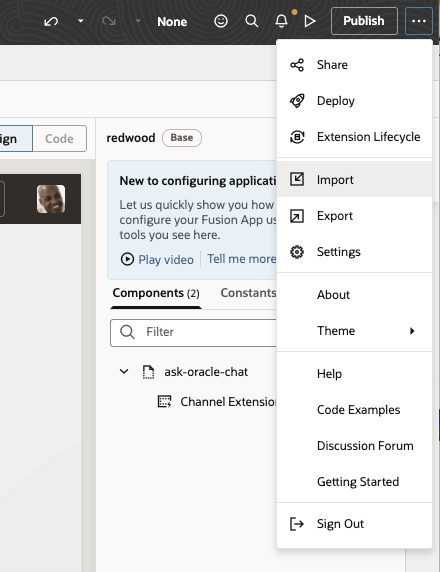This screenshot has width=440, height=572.
Task: Toggle the three-dots overflow menu
Action: point(418,21)
